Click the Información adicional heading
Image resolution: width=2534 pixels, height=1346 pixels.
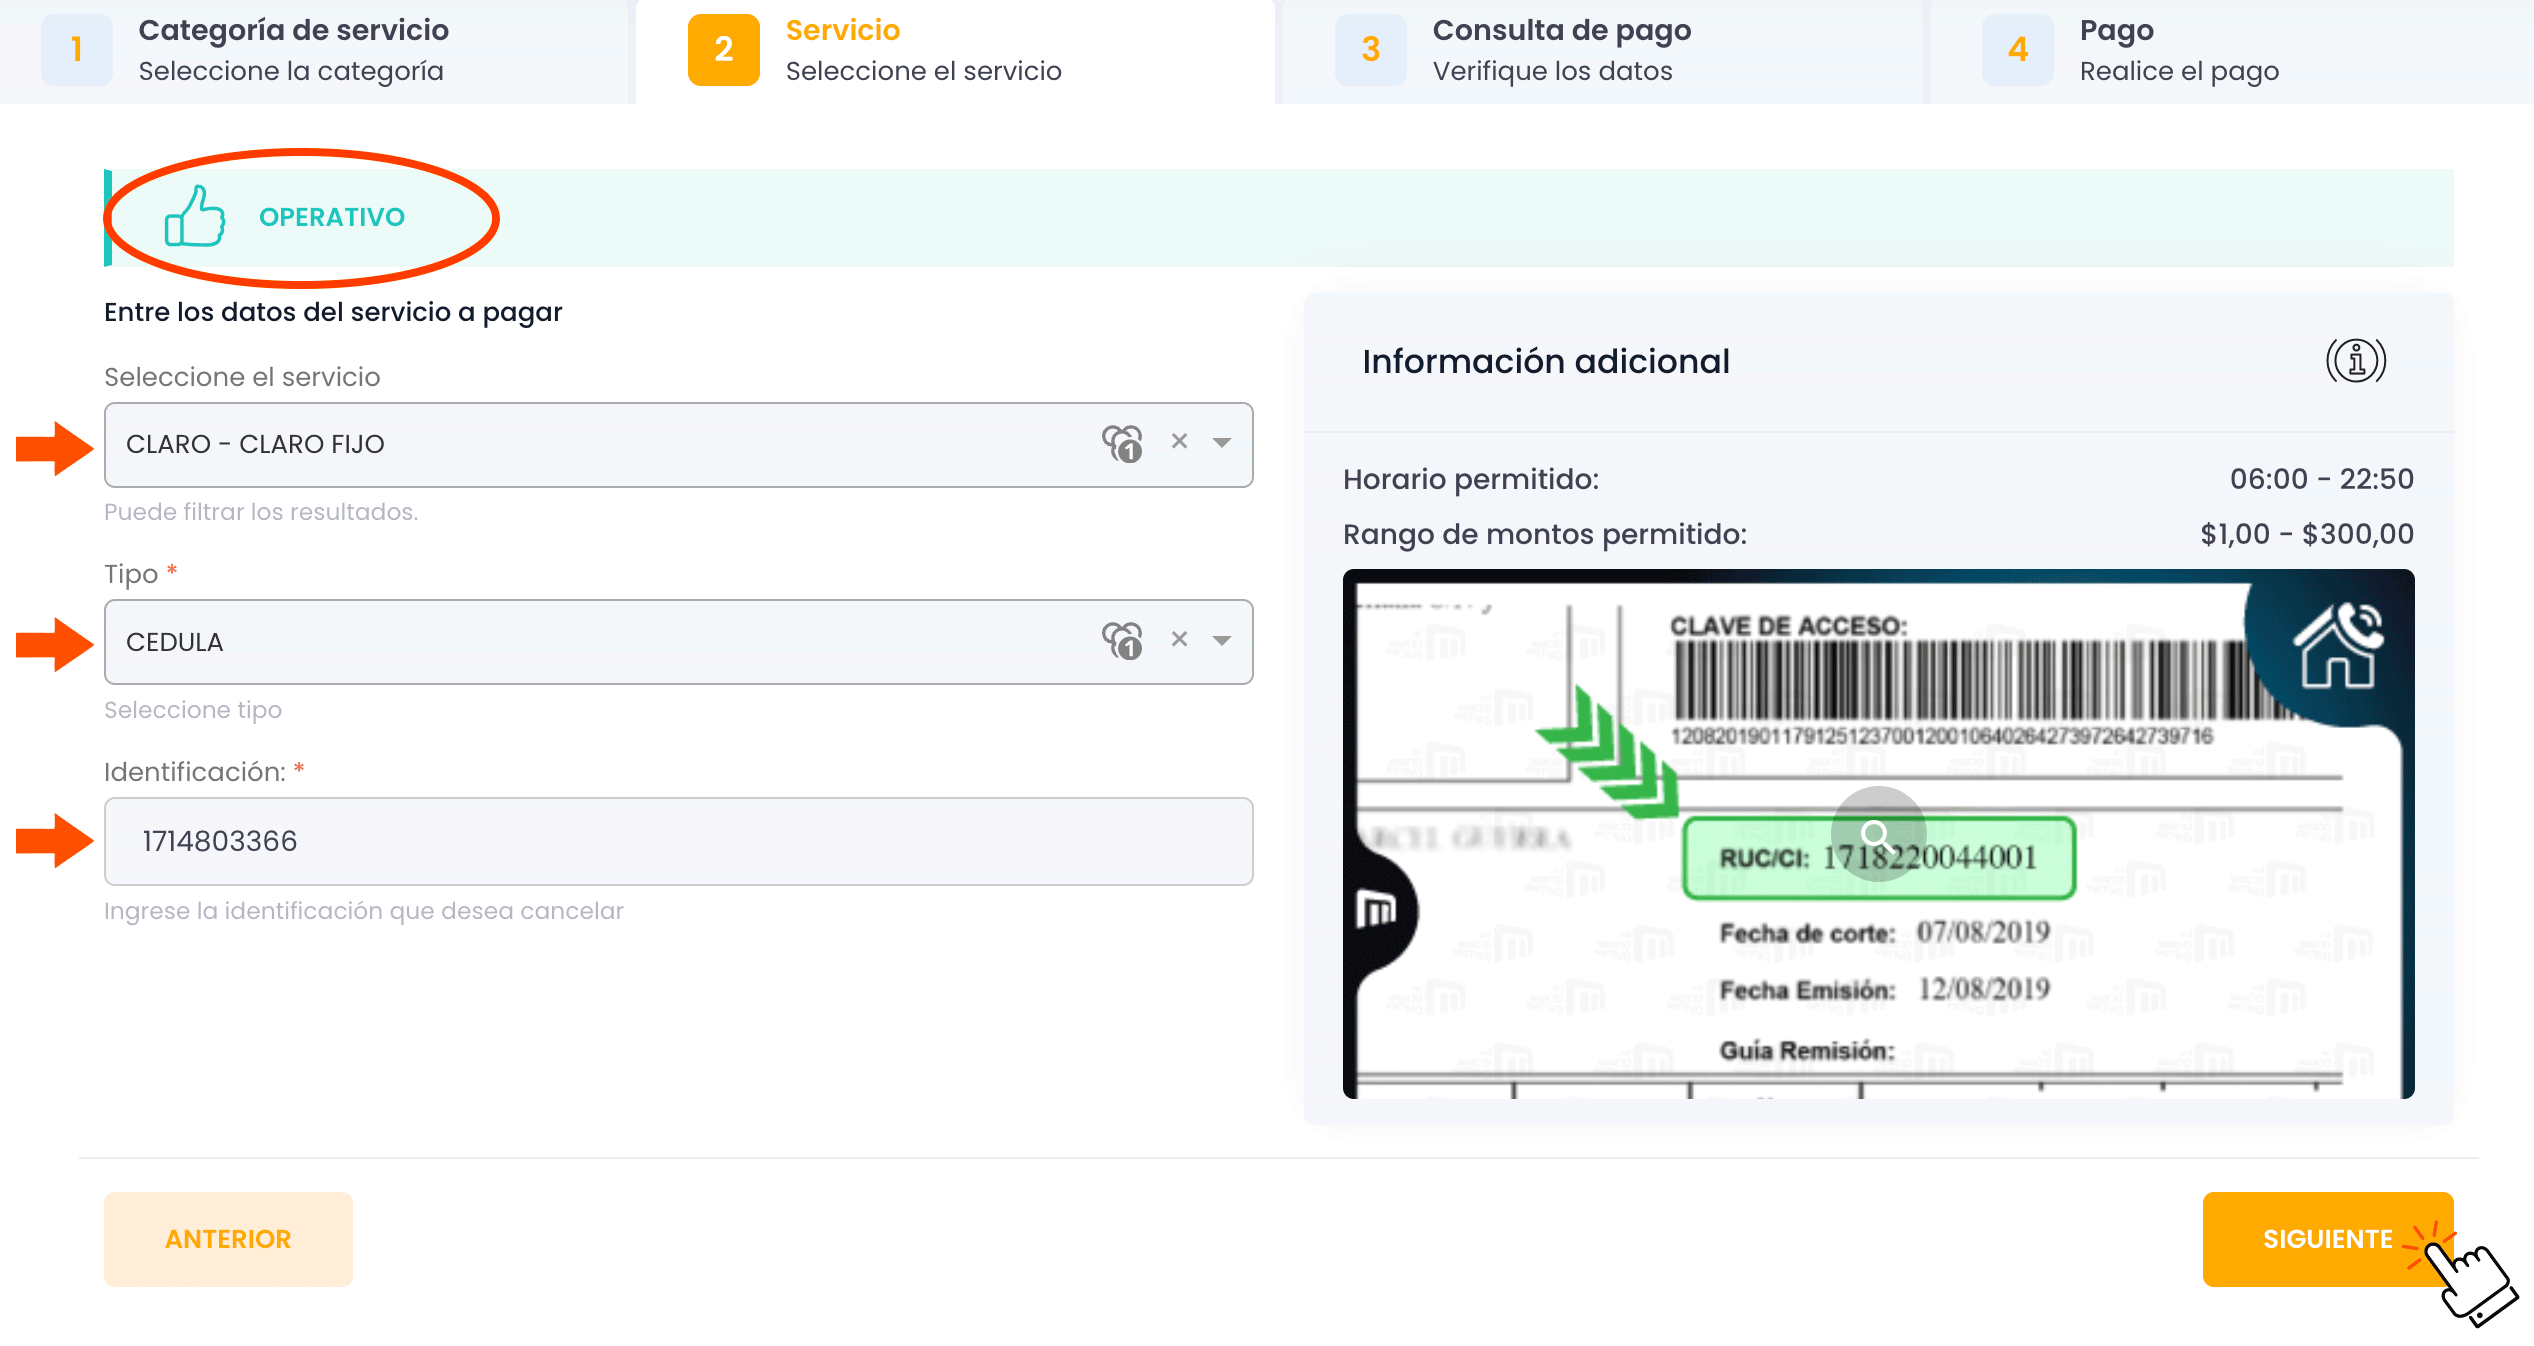click(1546, 361)
